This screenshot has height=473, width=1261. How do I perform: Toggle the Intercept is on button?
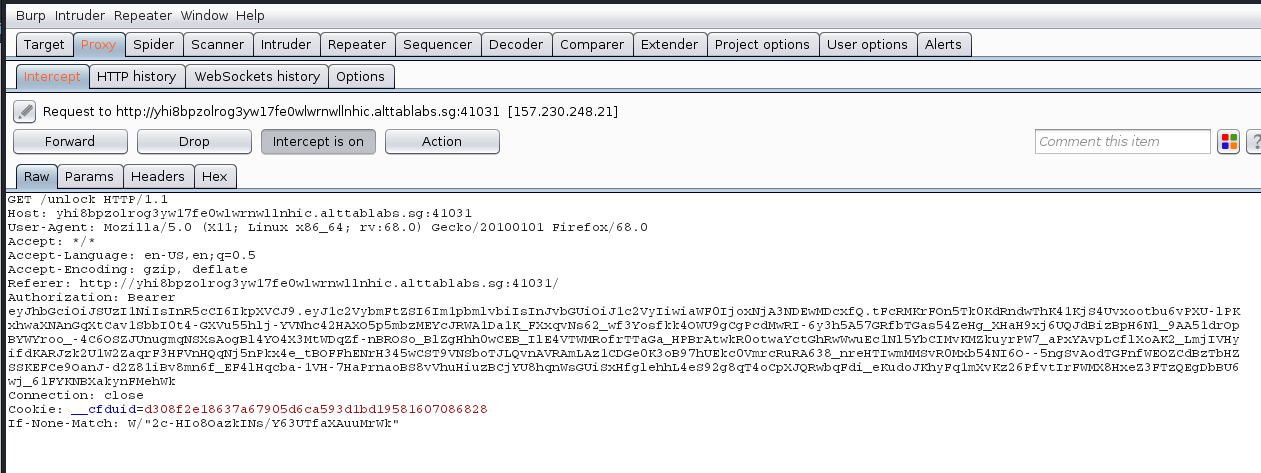click(318, 142)
